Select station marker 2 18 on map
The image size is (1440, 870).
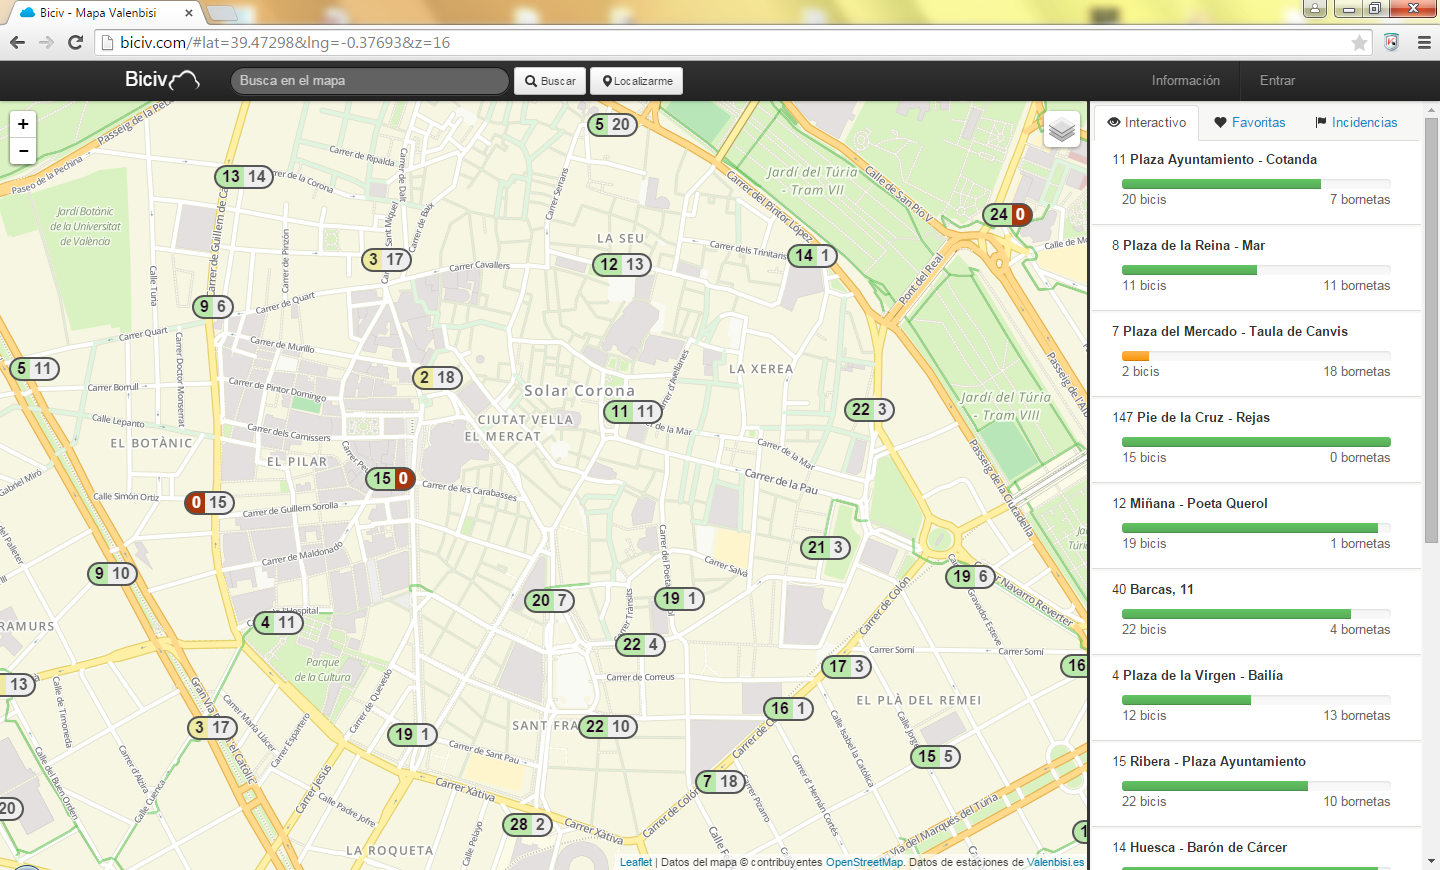(437, 378)
